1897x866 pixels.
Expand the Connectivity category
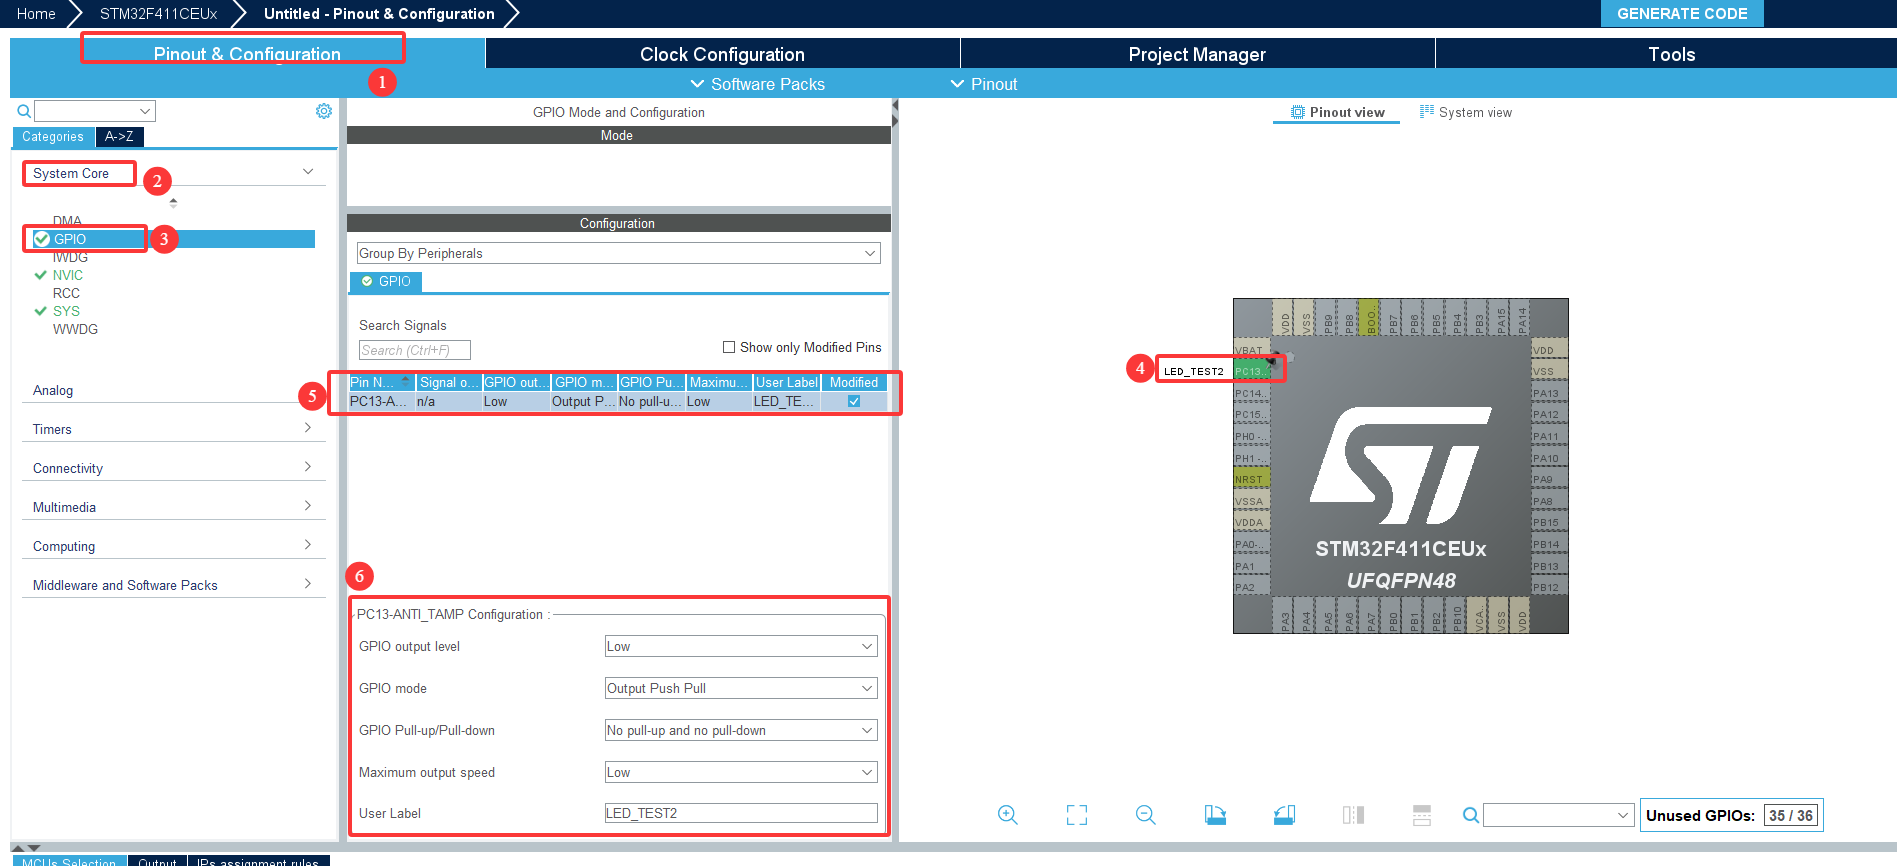point(308,467)
